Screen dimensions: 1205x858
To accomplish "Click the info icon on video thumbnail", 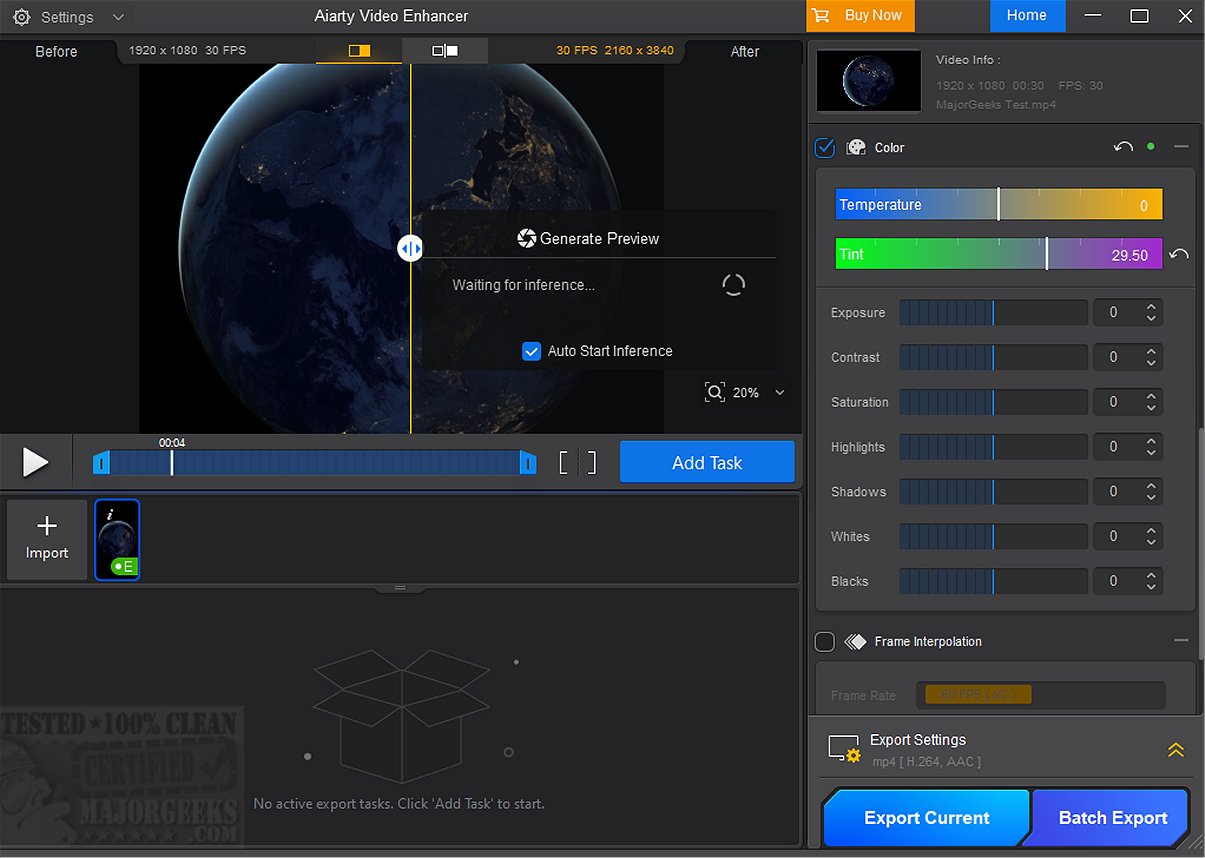I will coord(108,514).
